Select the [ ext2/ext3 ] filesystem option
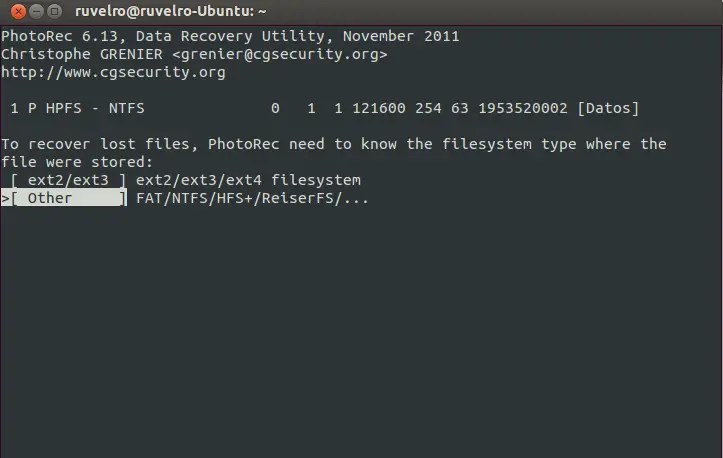Viewport: 723px width, 458px height. tap(69, 180)
